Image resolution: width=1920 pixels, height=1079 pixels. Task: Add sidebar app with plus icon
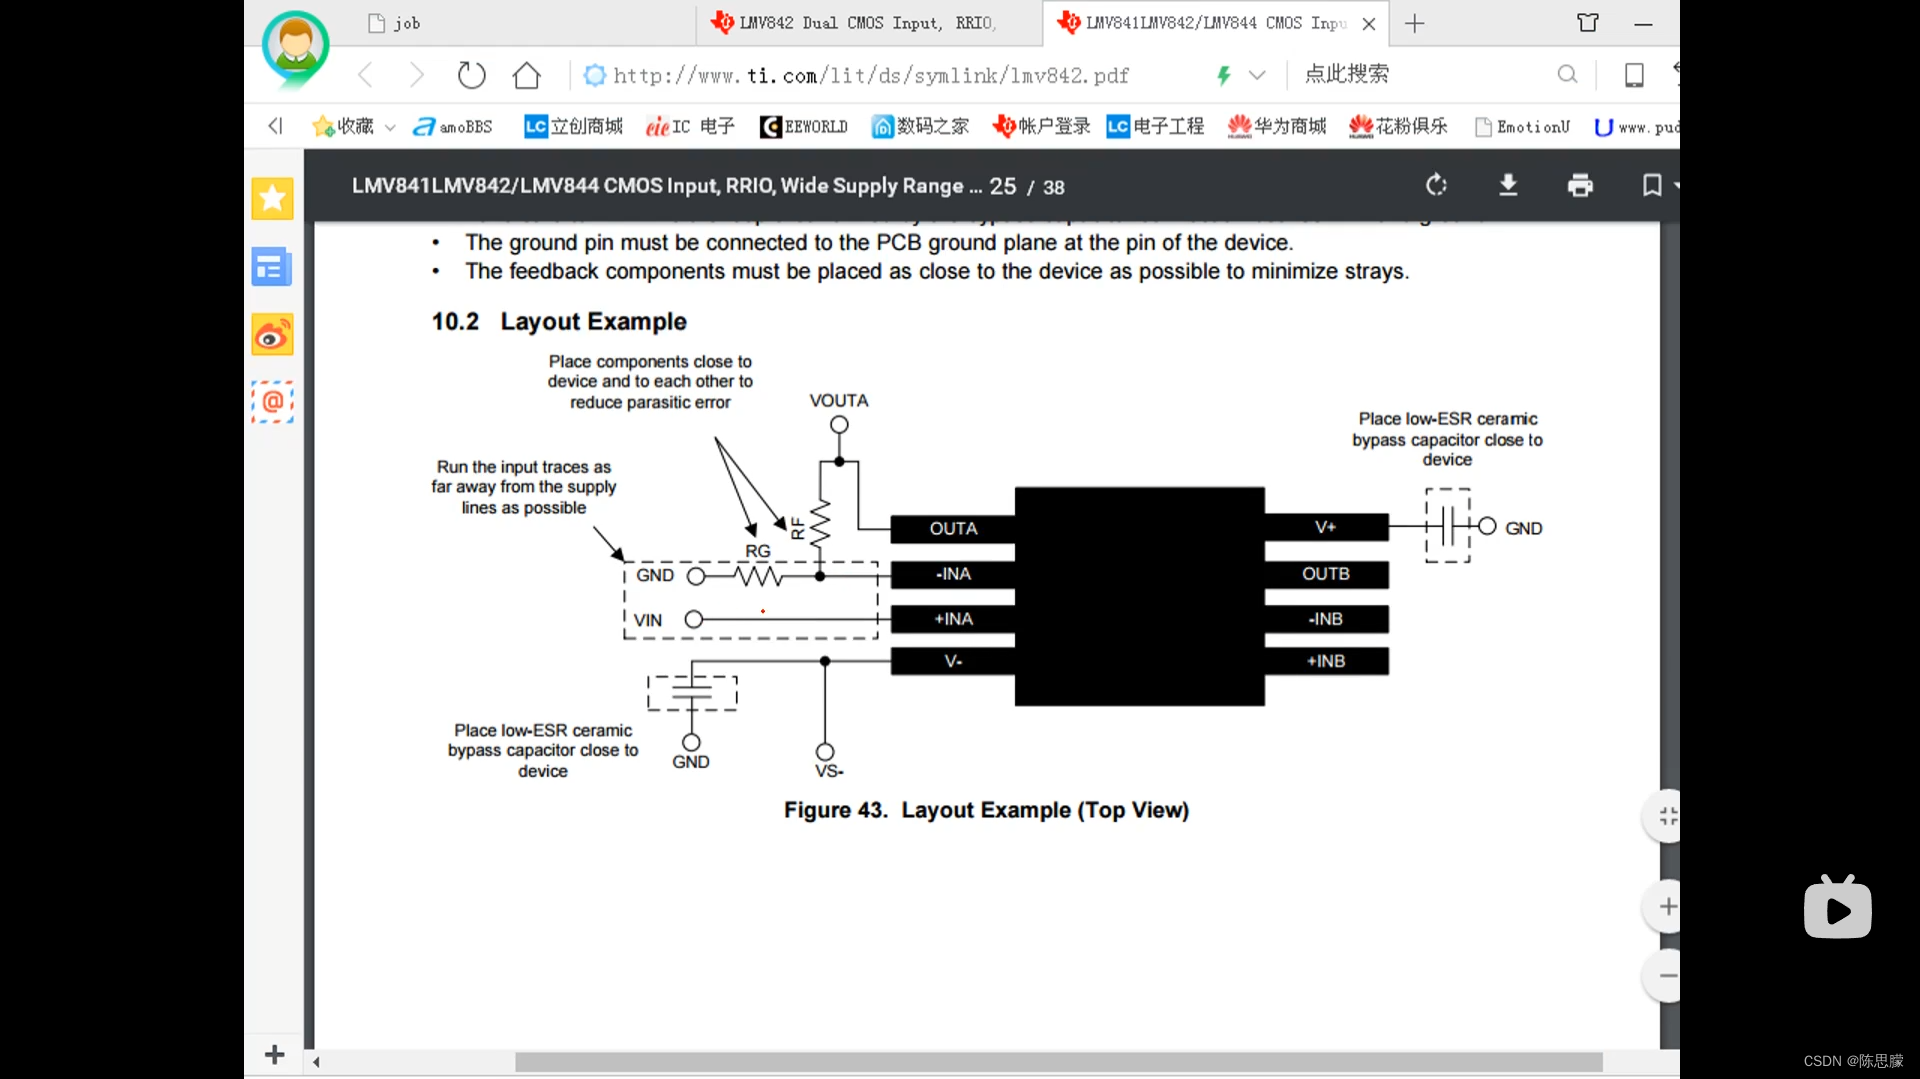[x=275, y=1054]
